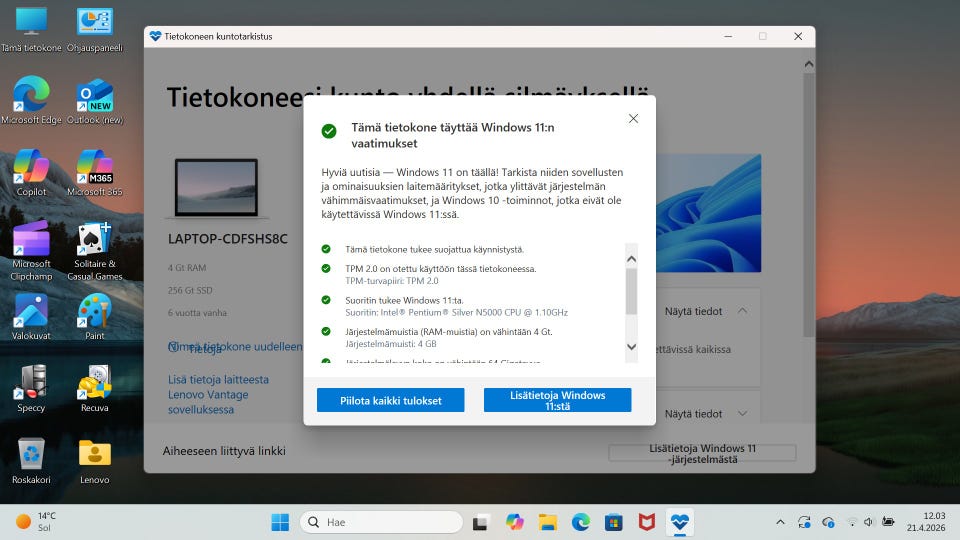Open Outlook (new) desktop shortcut
This screenshot has width=960, height=540.
coord(95,100)
